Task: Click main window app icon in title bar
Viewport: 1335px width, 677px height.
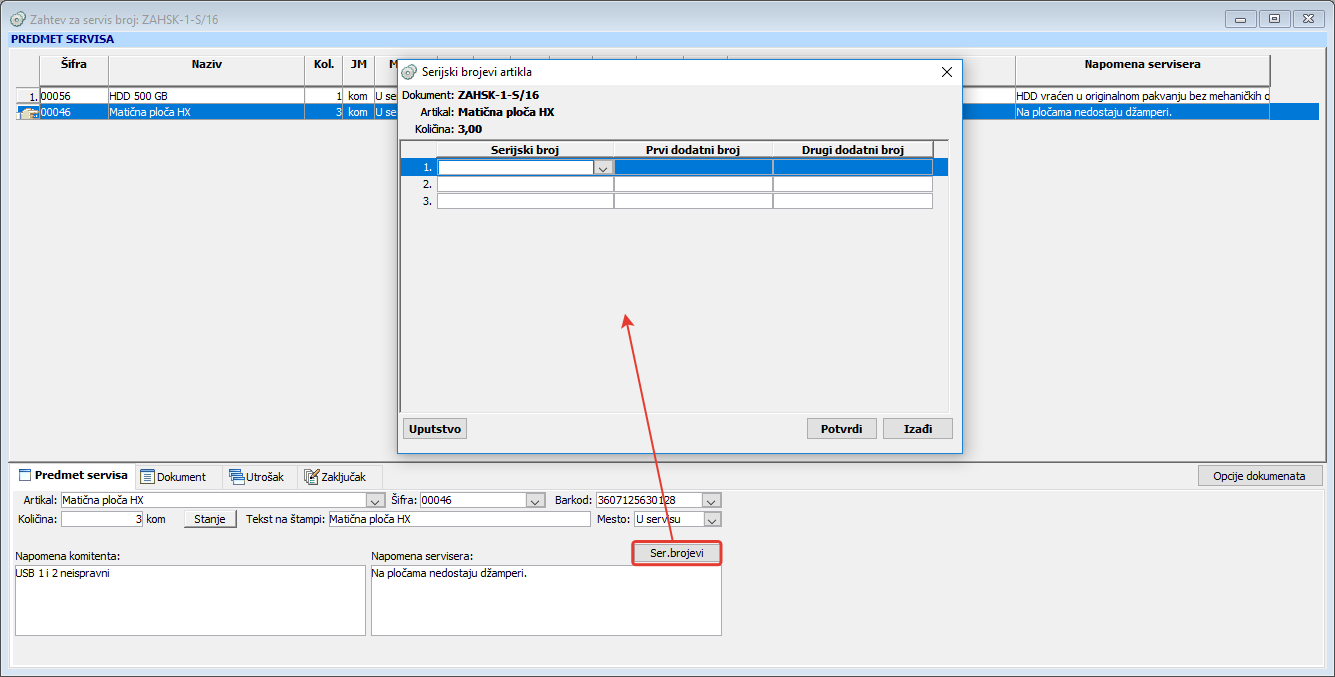Action: pyautogui.click(x=18, y=18)
